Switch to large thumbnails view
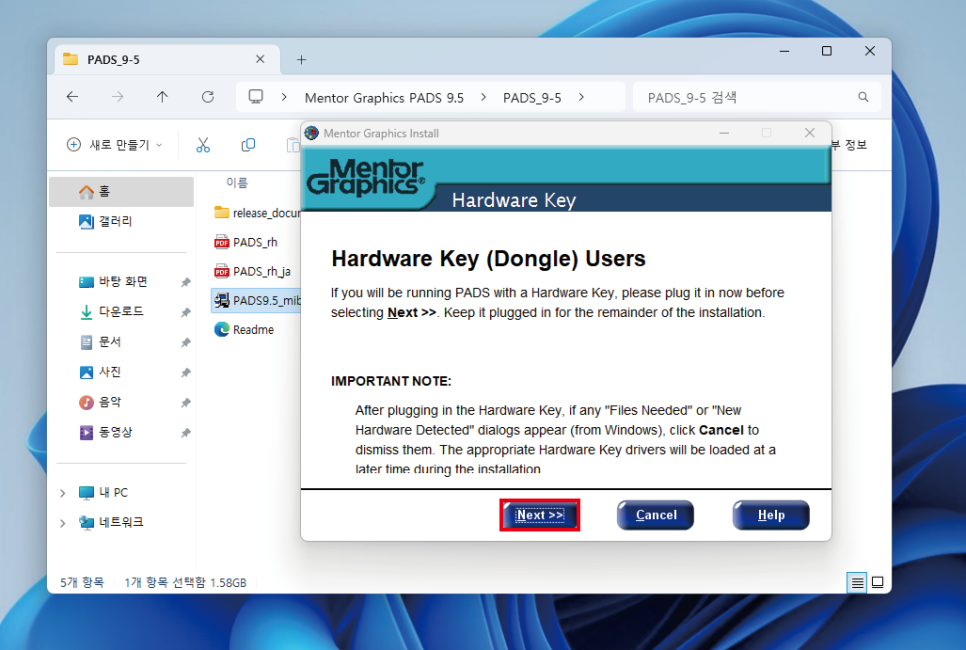Viewport: 966px width, 650px height. [878, 582]
